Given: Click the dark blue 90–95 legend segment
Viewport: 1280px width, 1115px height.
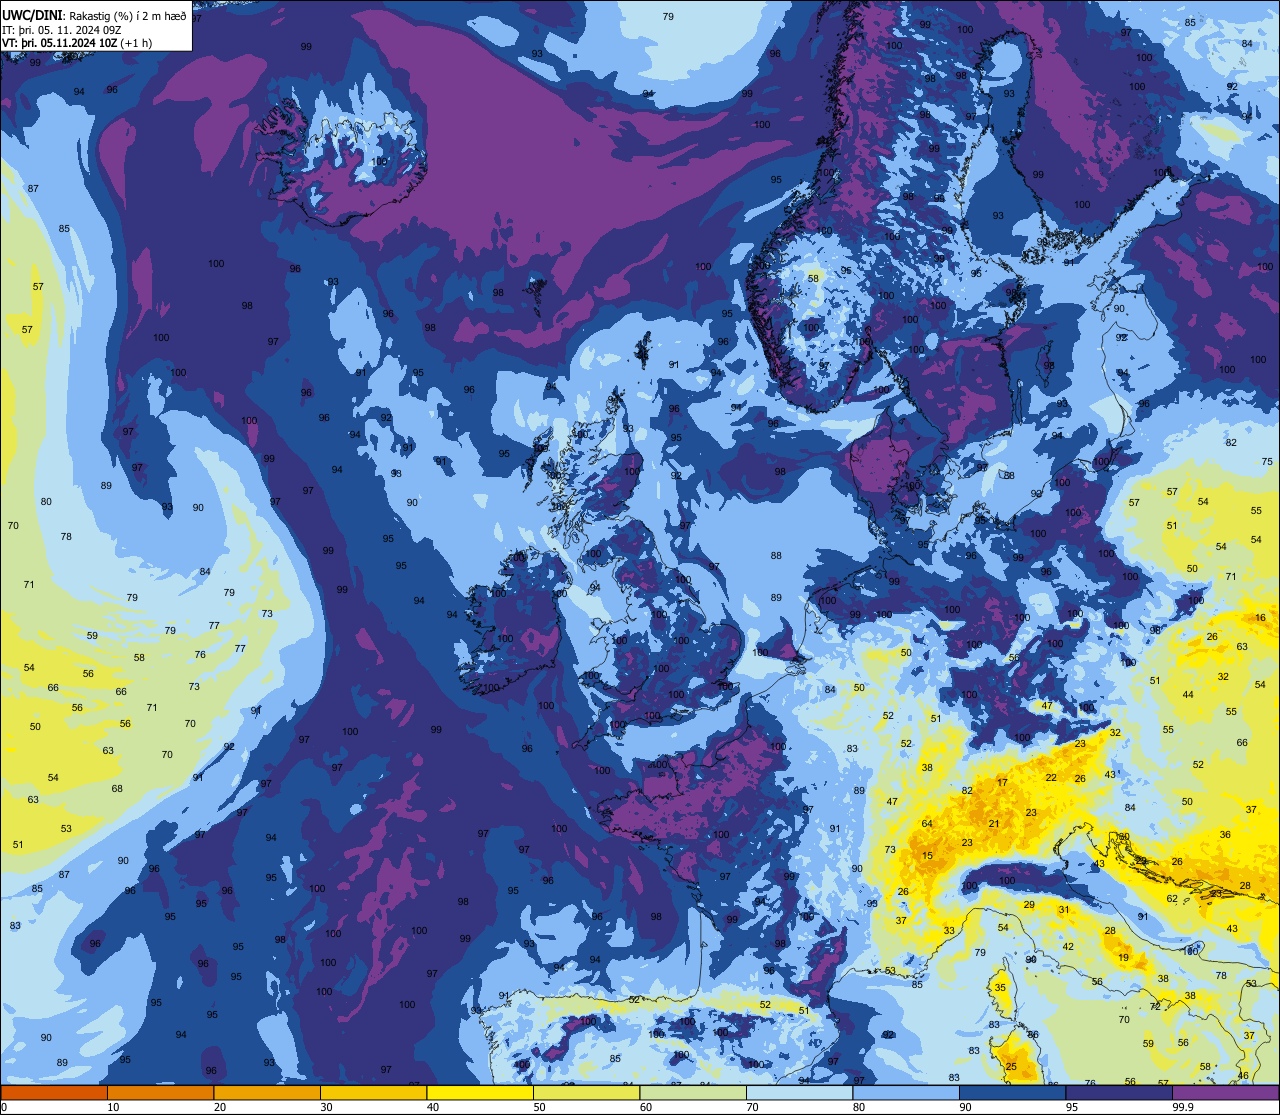Looking at the screenshot, I should [x=1012, y=1093].
